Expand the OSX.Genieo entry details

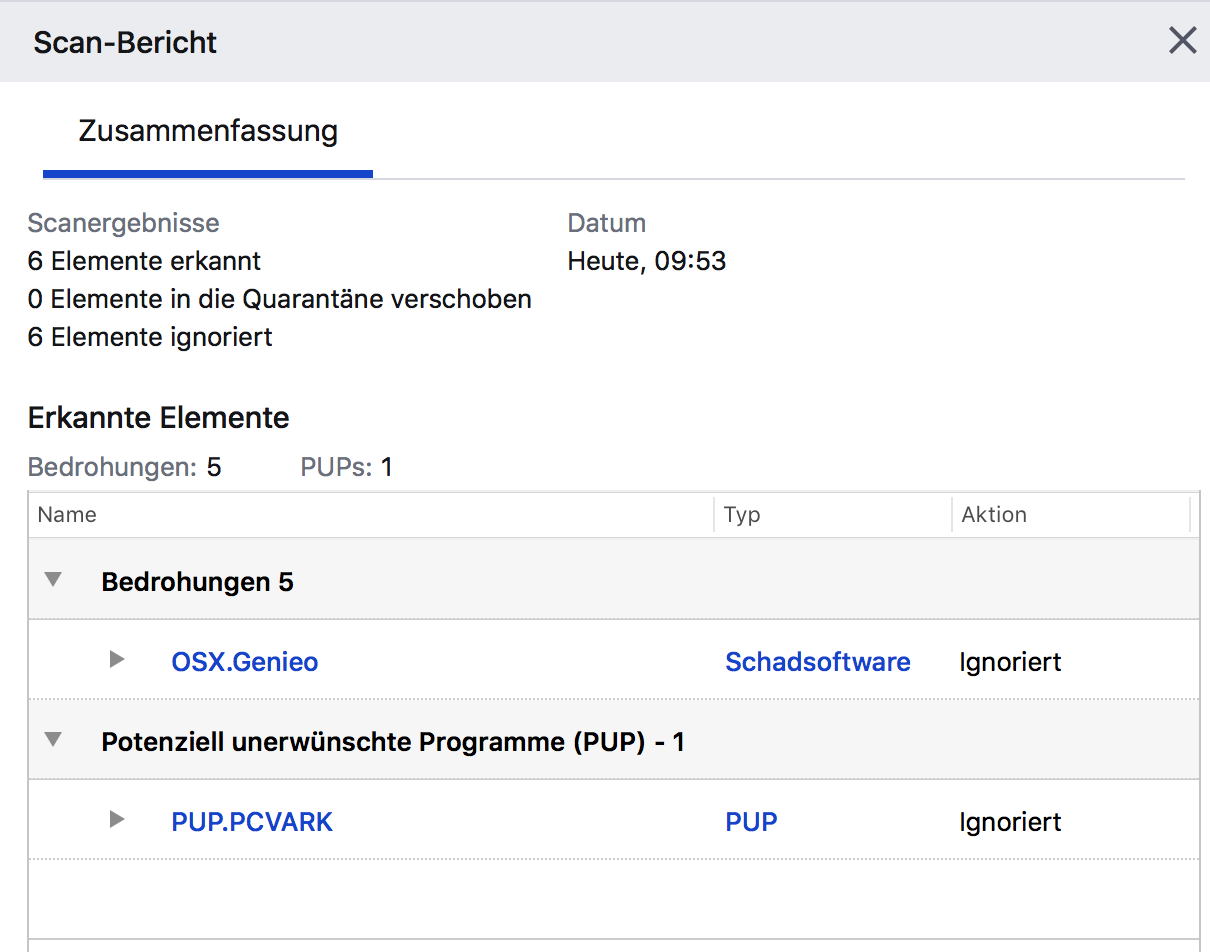[x=117, y=660]
